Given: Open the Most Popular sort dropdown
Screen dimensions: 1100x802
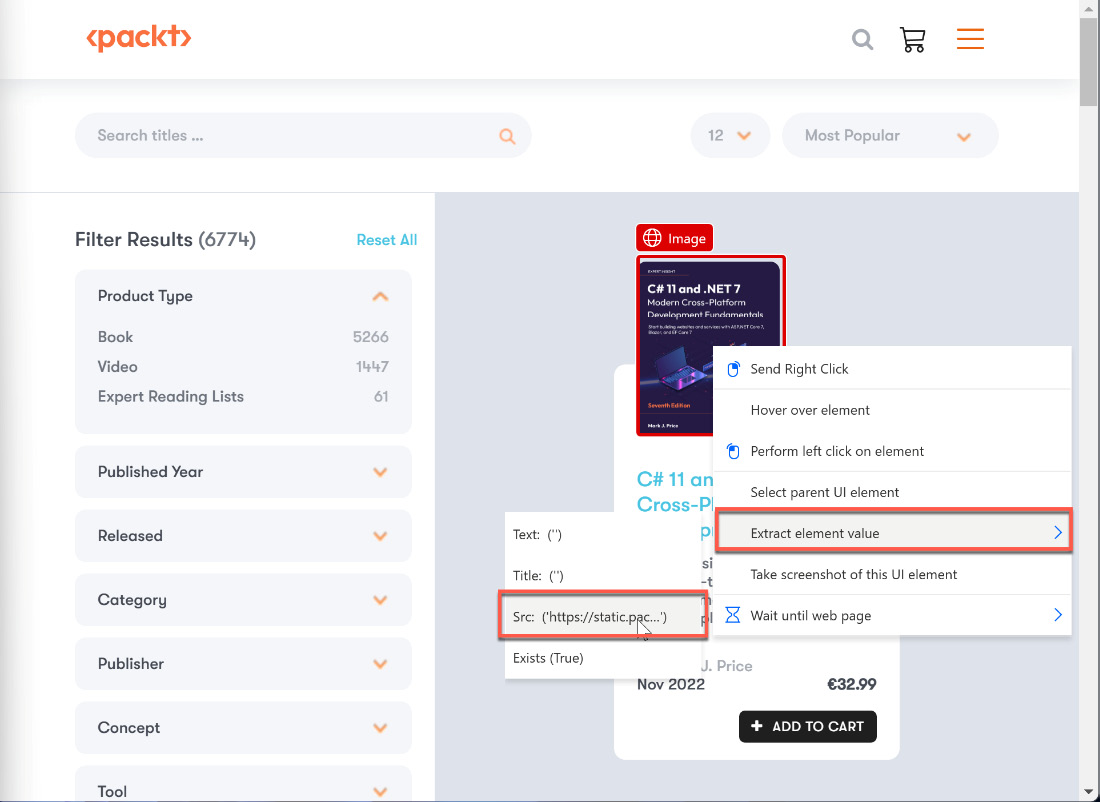Looking at the screenshot, I should [890, 135].
